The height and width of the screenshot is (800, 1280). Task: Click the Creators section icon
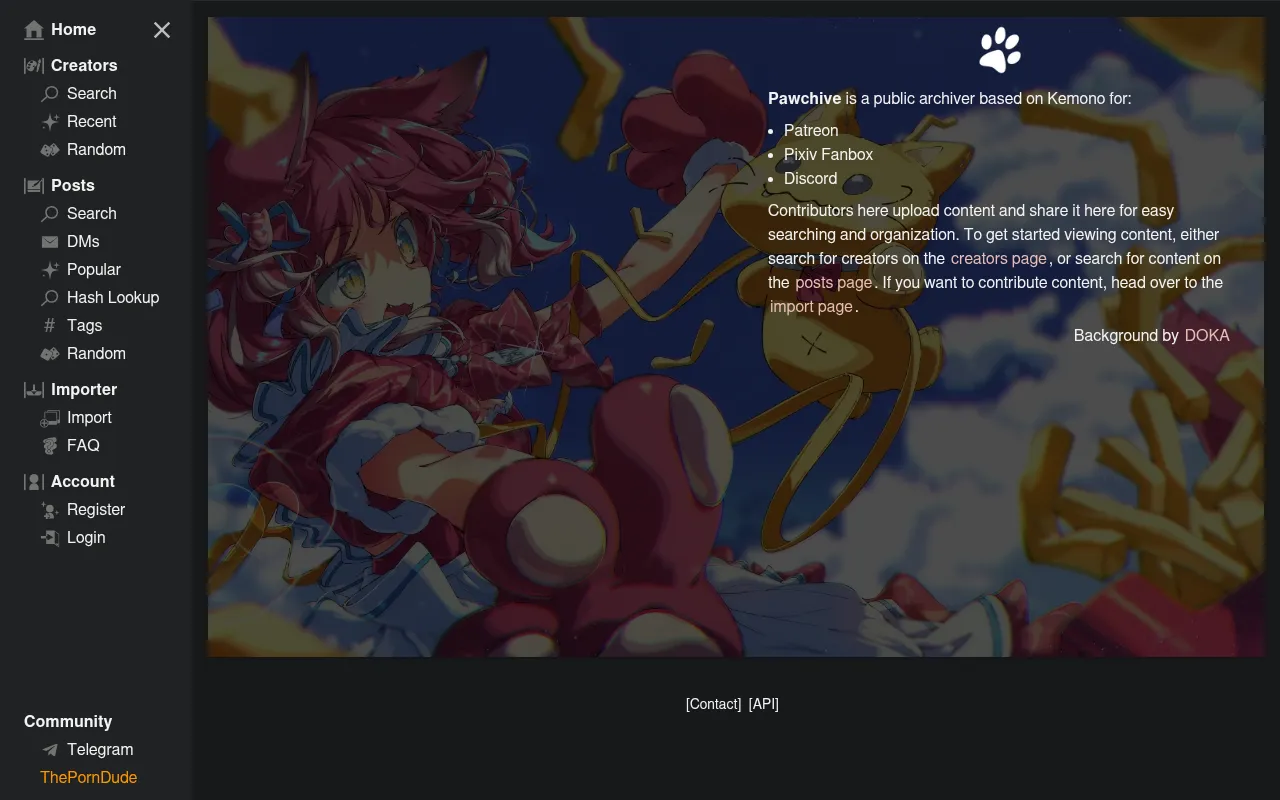pyautogui.click(x=34, y=66)
